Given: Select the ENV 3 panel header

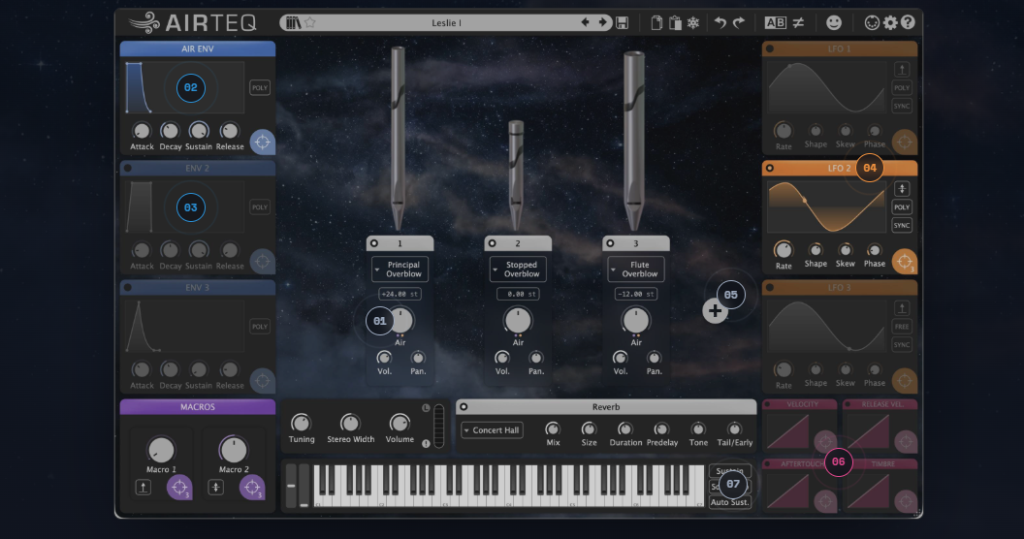Looking at the screenshot, I should (x=197, y=287).
